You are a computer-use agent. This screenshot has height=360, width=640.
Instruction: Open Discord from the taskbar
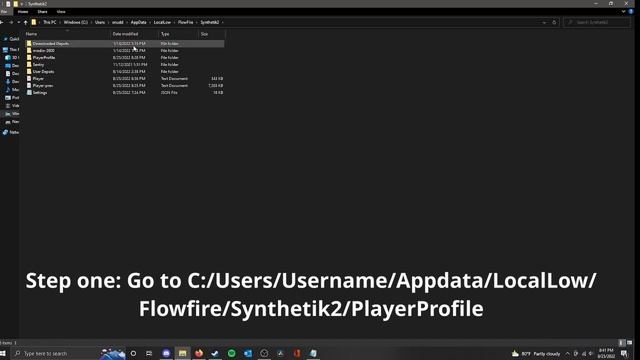[x=166, y=353]
